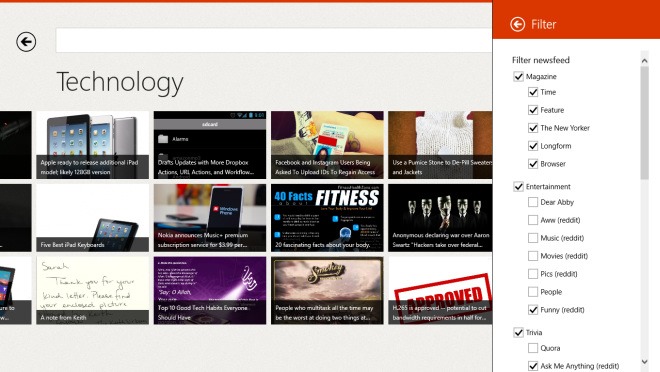Toggle the Entertainment category checkbox
660x372 pixels.
tap(518, 186)
